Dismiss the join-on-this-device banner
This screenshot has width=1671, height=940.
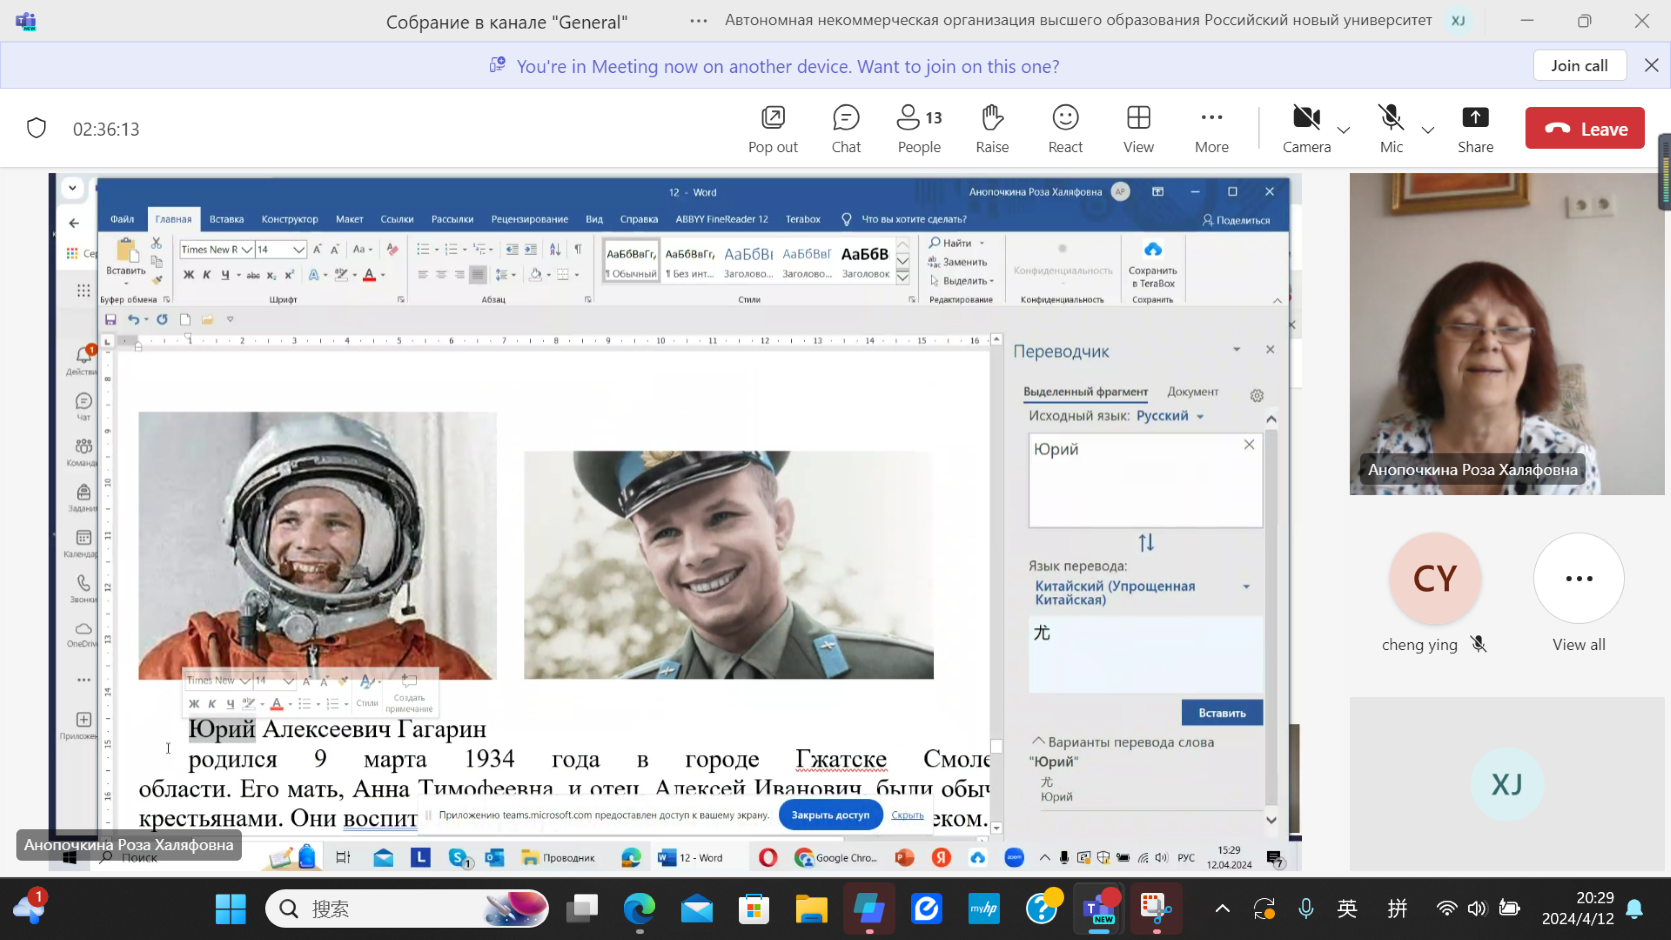click(1651, 65)
